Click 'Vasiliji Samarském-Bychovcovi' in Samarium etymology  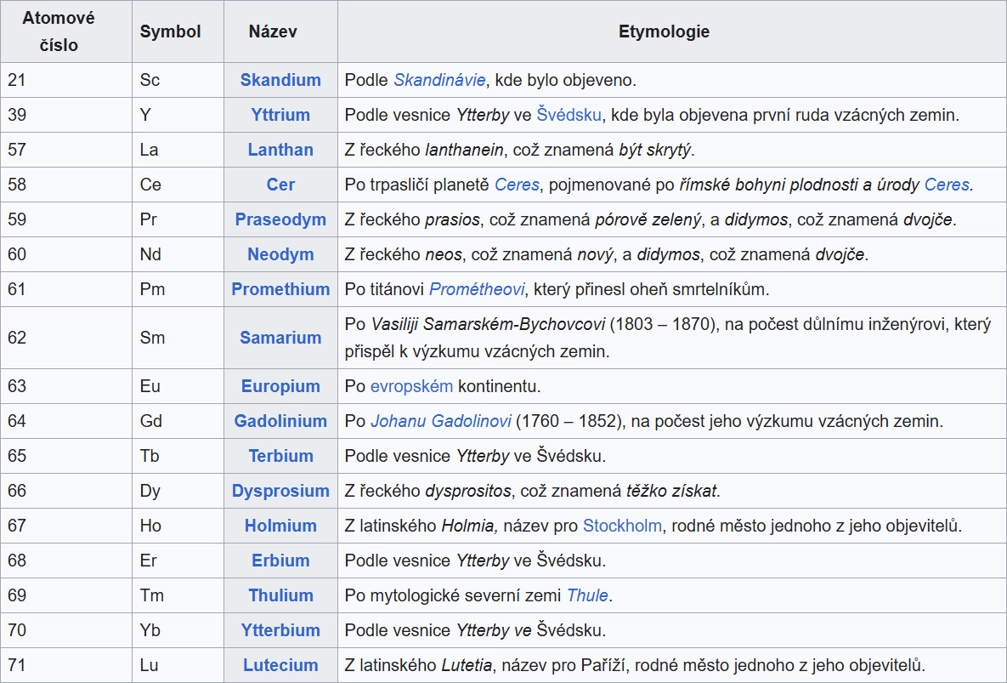coord(488,323)
